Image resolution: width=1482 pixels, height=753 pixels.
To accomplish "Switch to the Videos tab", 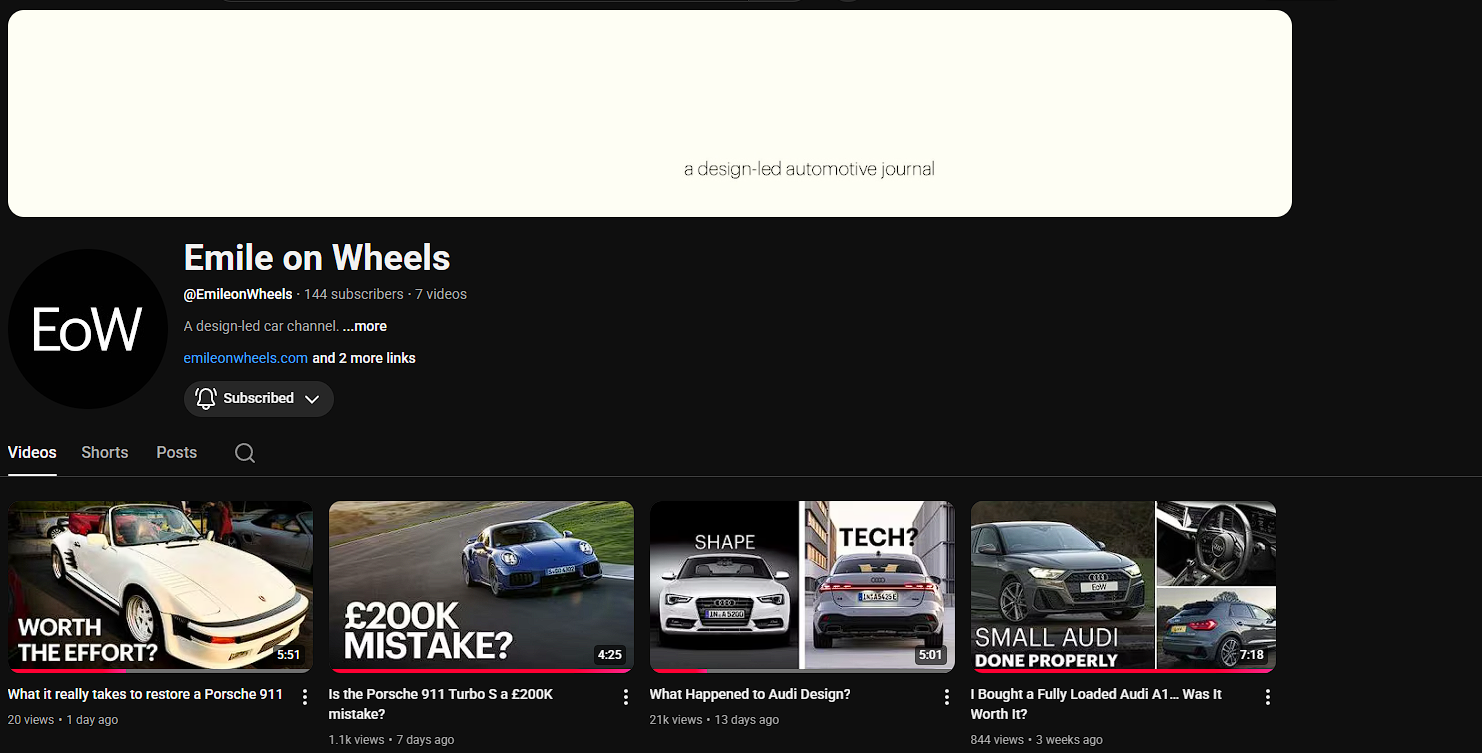I will (x=32, y=452).
